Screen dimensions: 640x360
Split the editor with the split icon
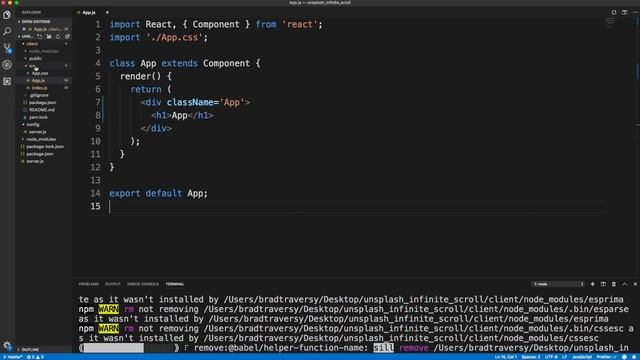coord(624,13)
